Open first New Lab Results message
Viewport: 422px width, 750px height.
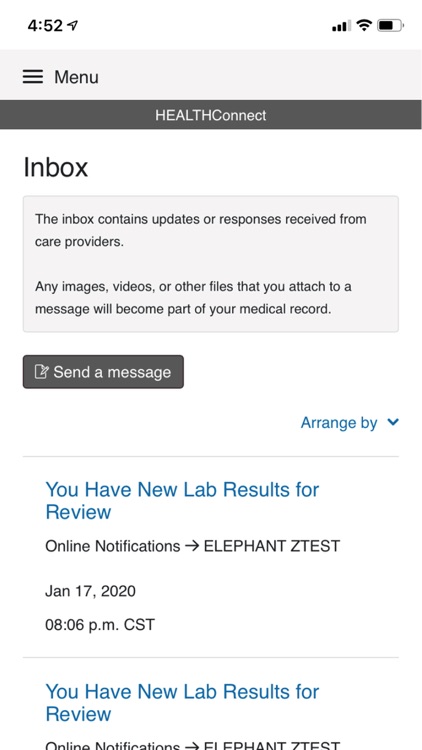(x=182, y=501)
